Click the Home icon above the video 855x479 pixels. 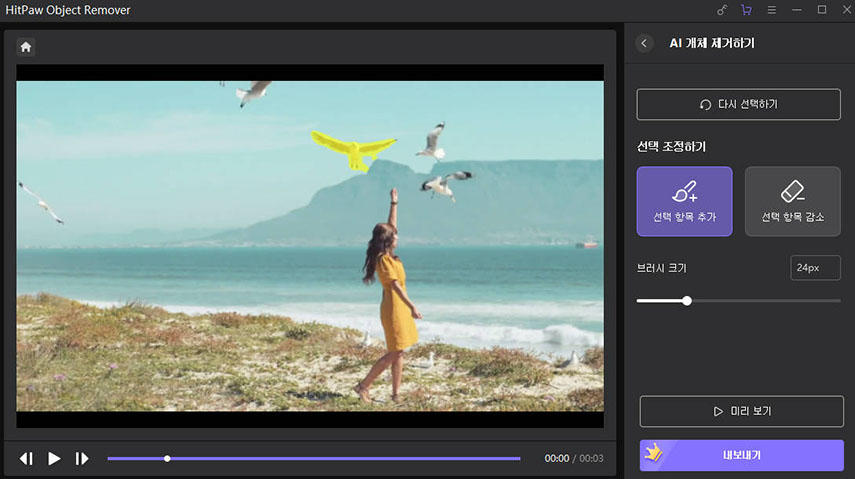point(26,47)
